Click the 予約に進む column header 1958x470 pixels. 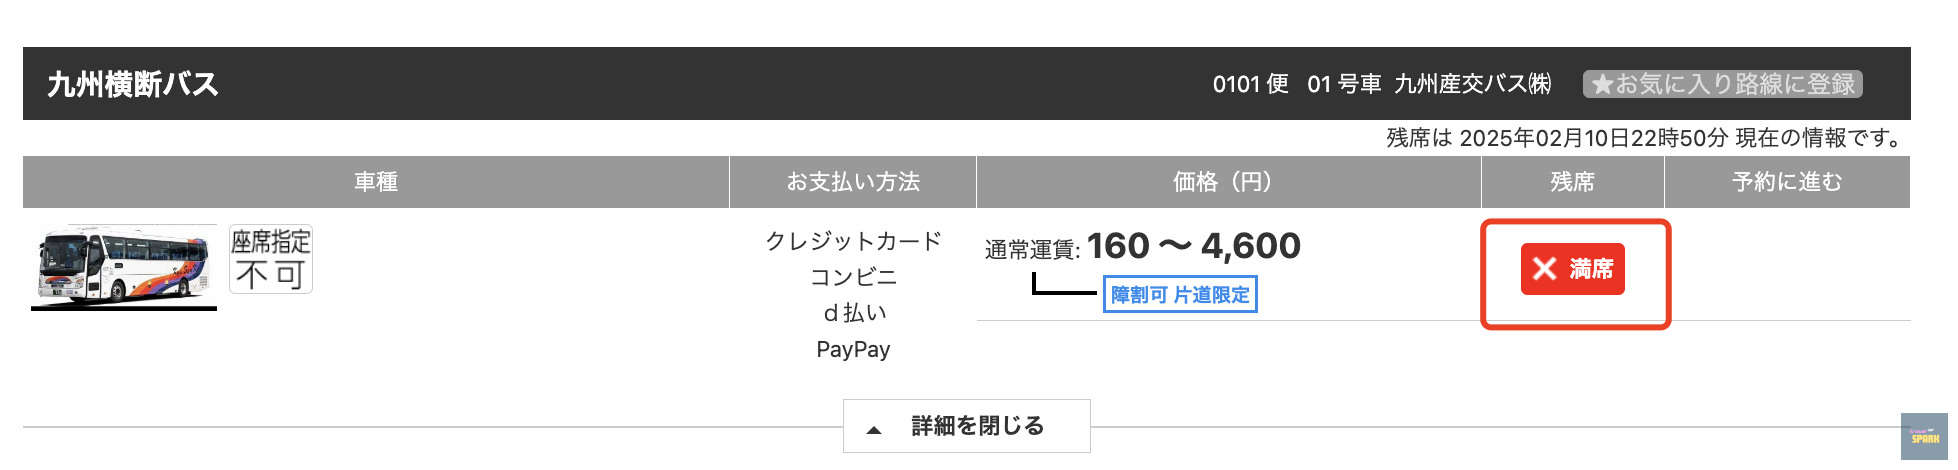[x=1787, y=182]
